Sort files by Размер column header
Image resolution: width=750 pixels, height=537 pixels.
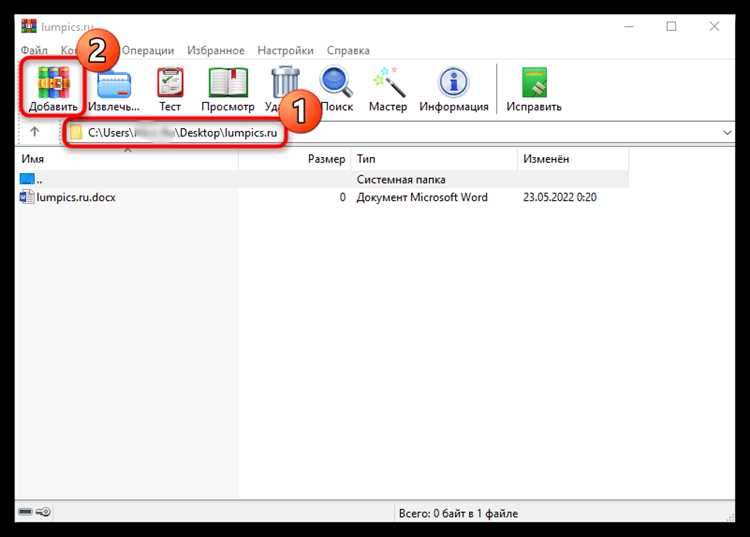pos(295,159)
